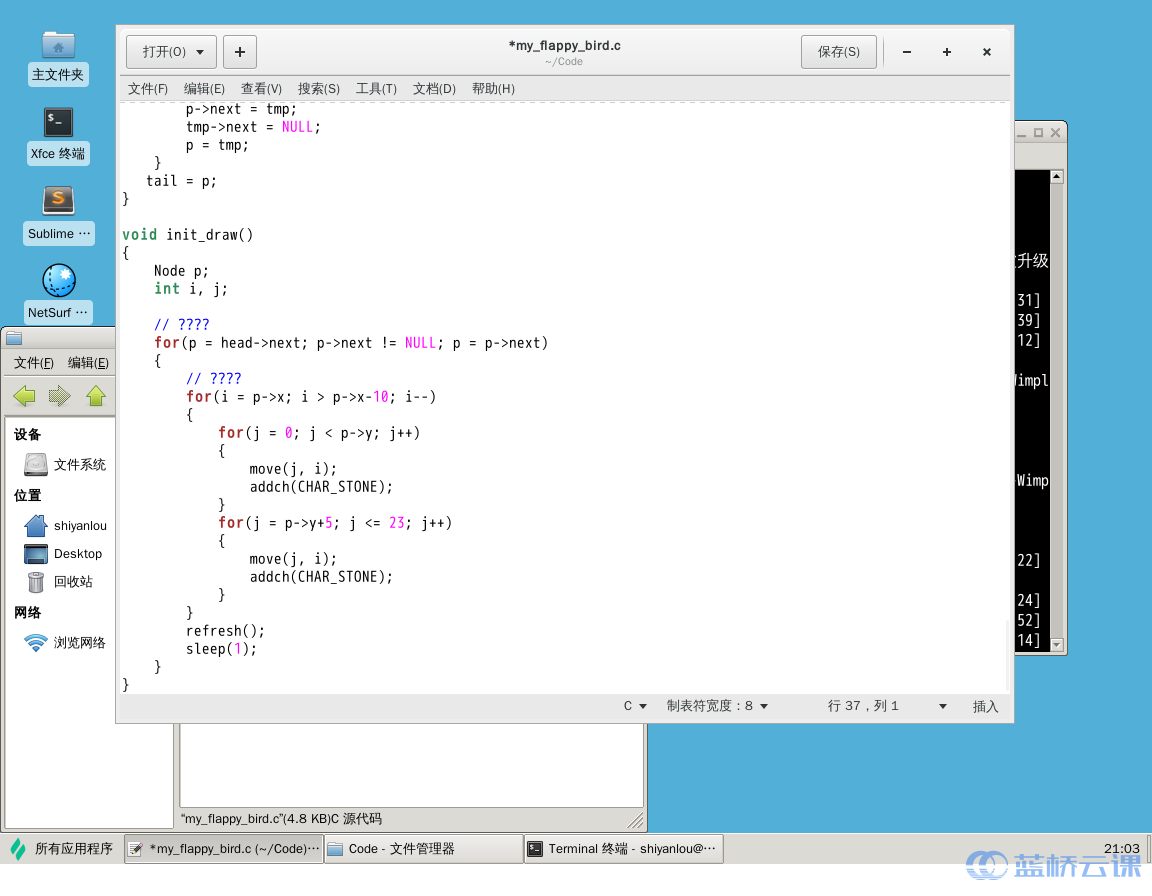Screen dimensions: 1152x896
Task: Navigate up one level with the up arrow
Action: point(96,396)
